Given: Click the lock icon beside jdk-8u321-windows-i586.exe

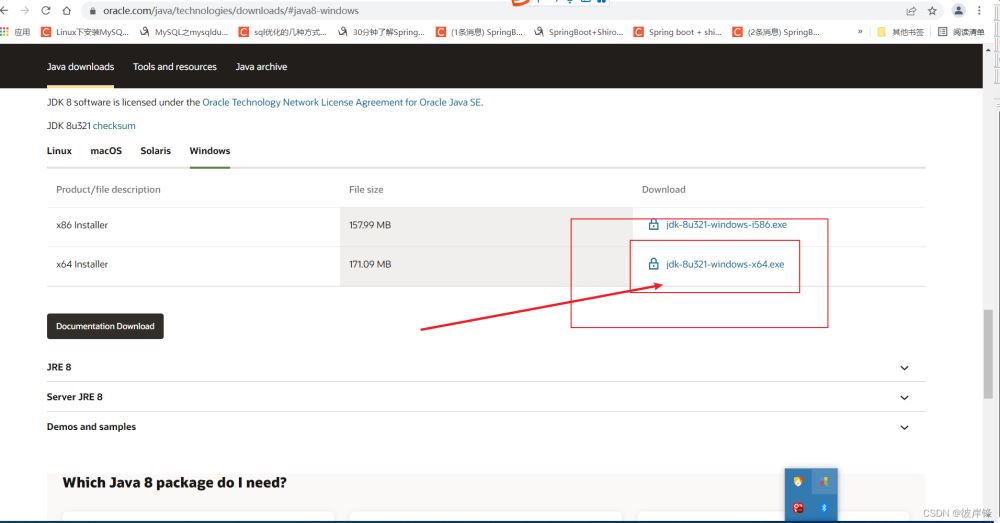Looking at the screenshot, I should [653, 225].
